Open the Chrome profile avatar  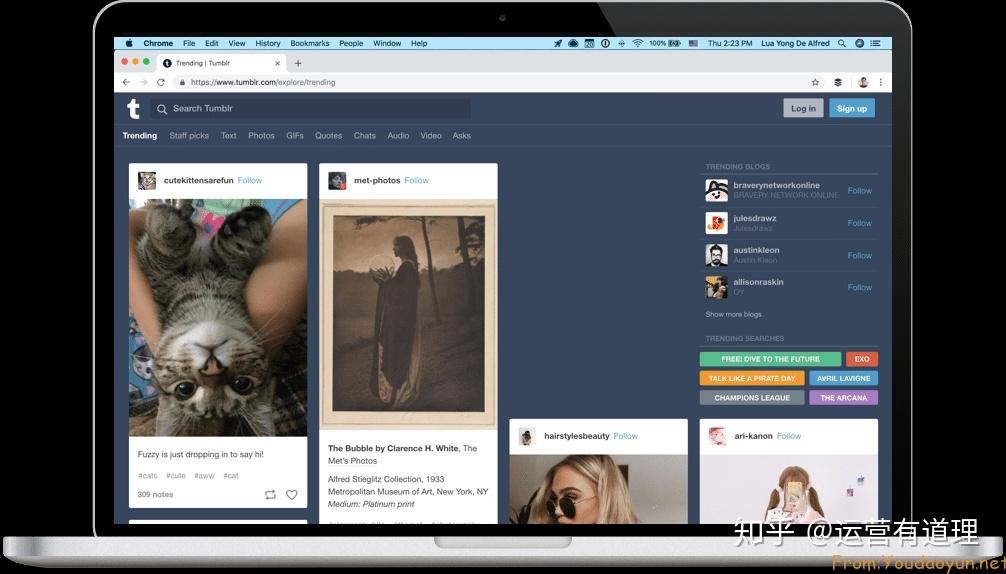tap(864, 82)
